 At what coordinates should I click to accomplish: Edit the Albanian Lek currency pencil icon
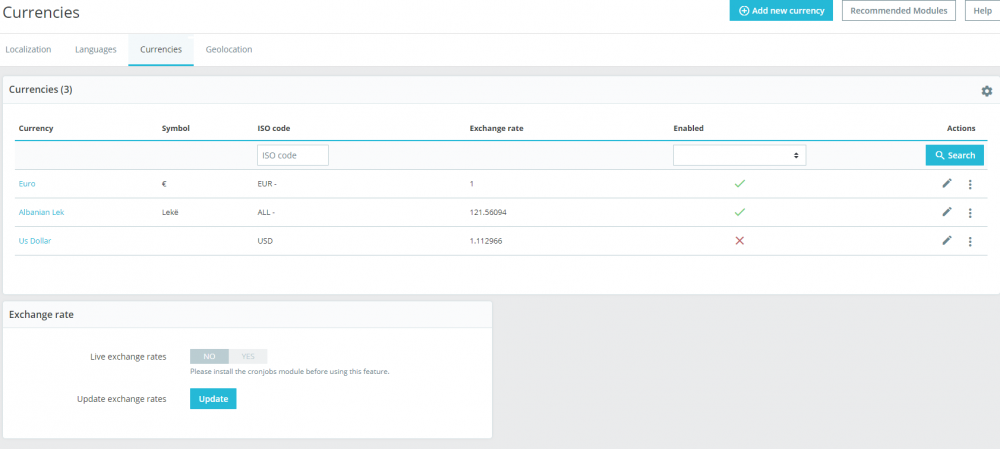[x=947, y=212]
